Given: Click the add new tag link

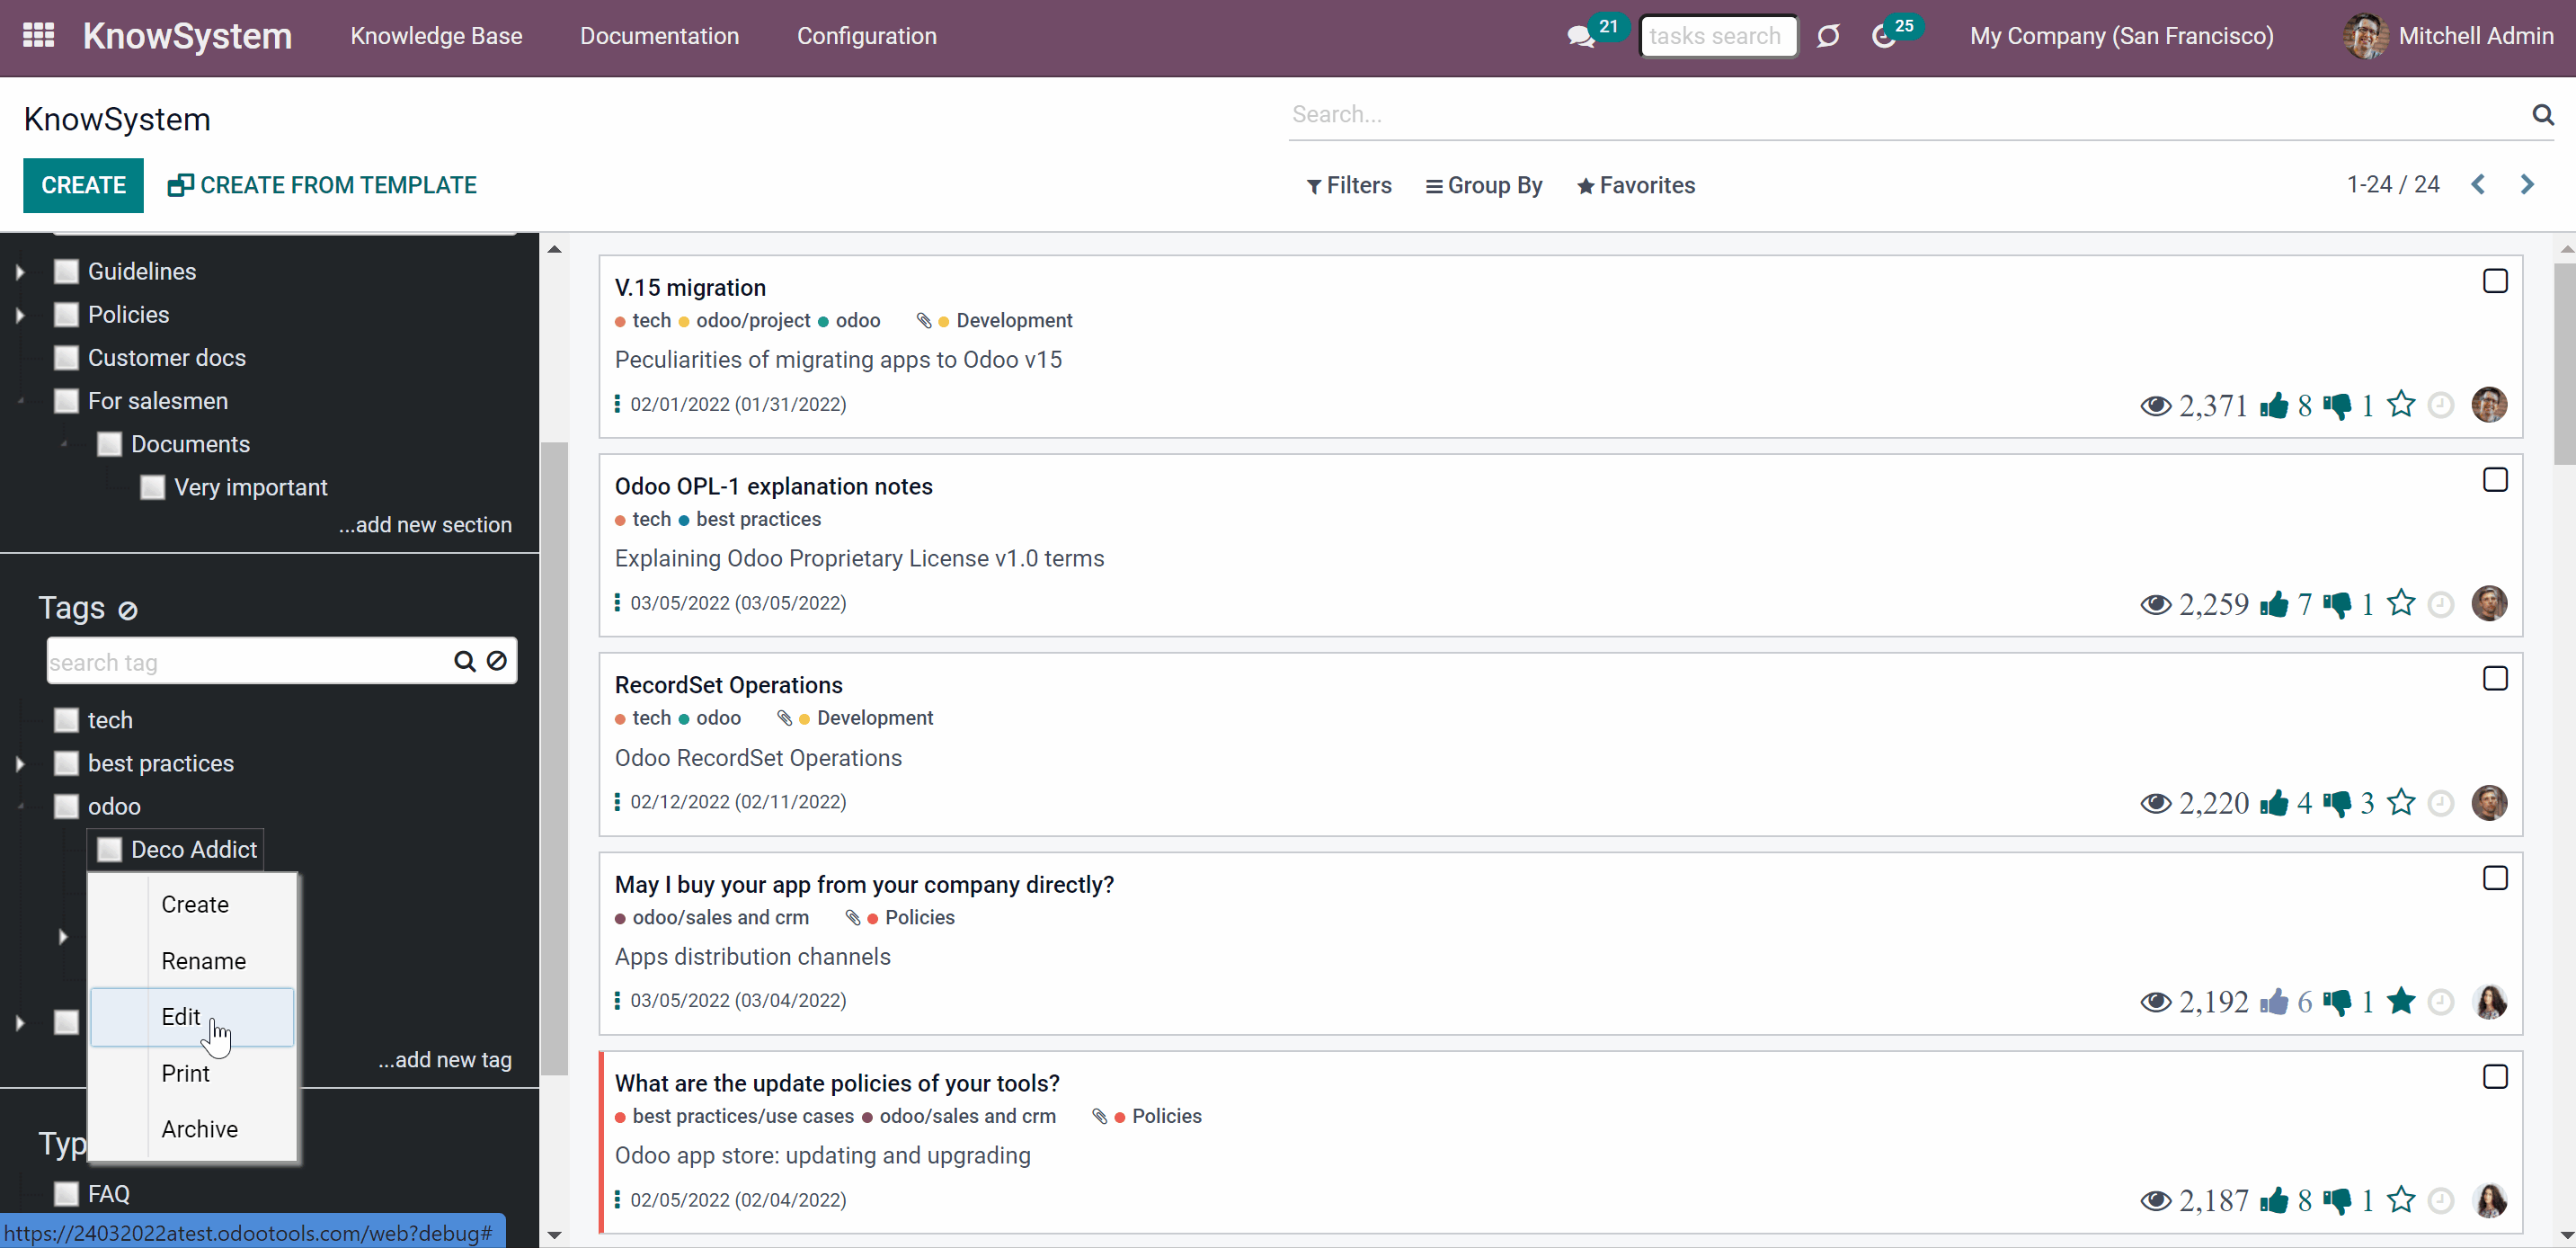Looking at the screenshot, I should pyautogui.click(x=445, y=1060).
